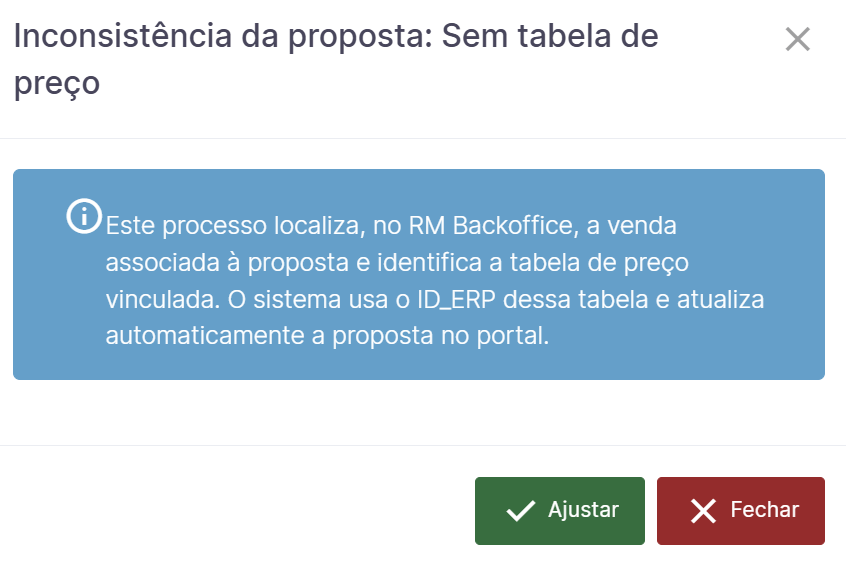The image size is (846, 561).
Task: Close the dialog with the top X icon
Action: tap(797, 40)
